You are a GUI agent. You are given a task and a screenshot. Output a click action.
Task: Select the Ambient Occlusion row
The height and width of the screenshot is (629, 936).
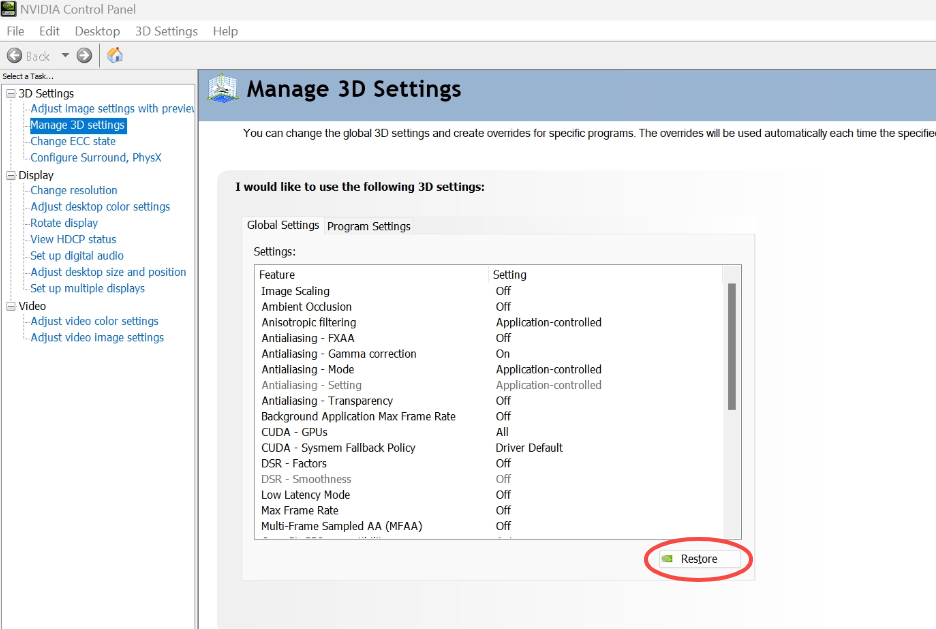[489, 307]
